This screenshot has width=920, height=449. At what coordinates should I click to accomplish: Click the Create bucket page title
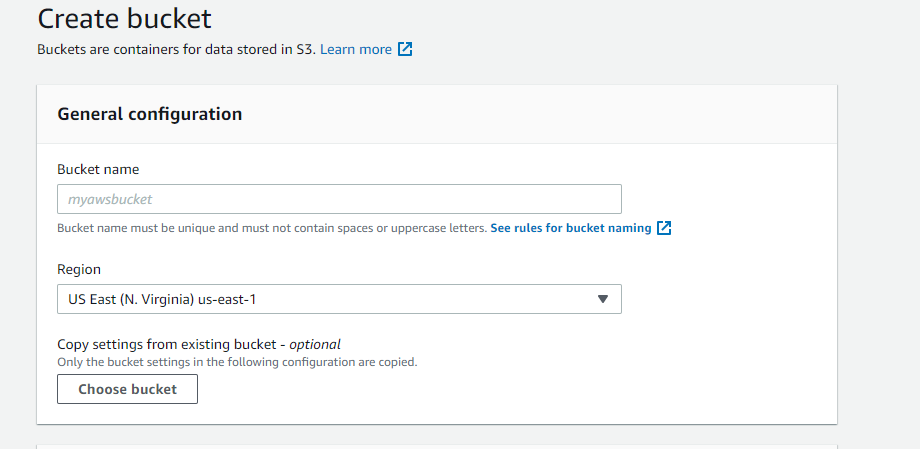124,18
